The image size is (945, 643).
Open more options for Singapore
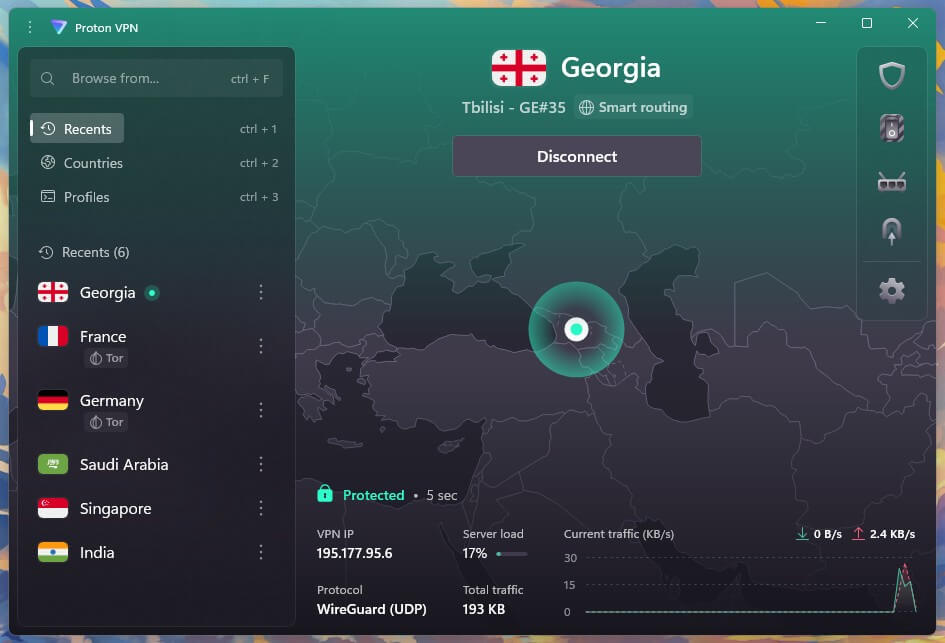click(x=260, y=508)
